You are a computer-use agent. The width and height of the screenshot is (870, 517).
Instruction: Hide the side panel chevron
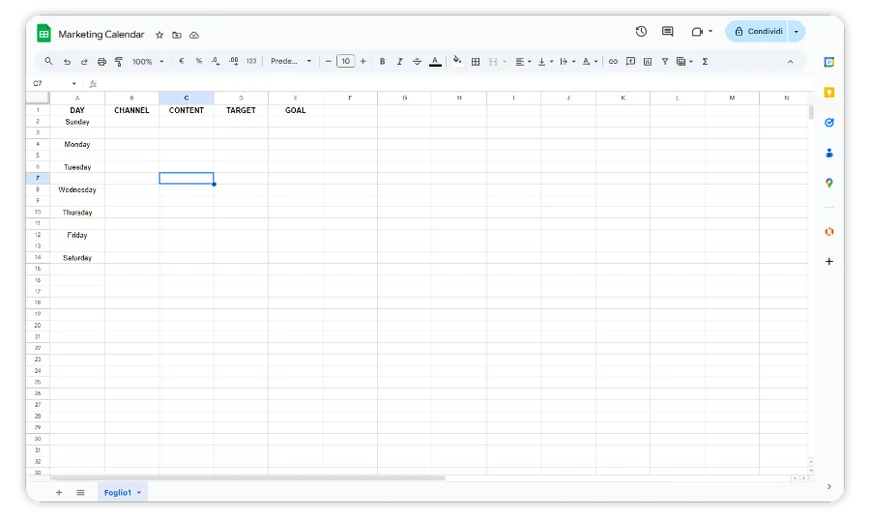(829, 486)
